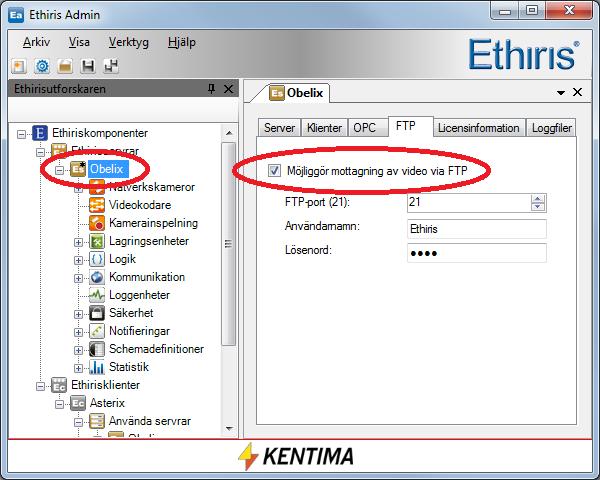
Task: Click the Kommunikation globe icon
Action: pos(97,277)
